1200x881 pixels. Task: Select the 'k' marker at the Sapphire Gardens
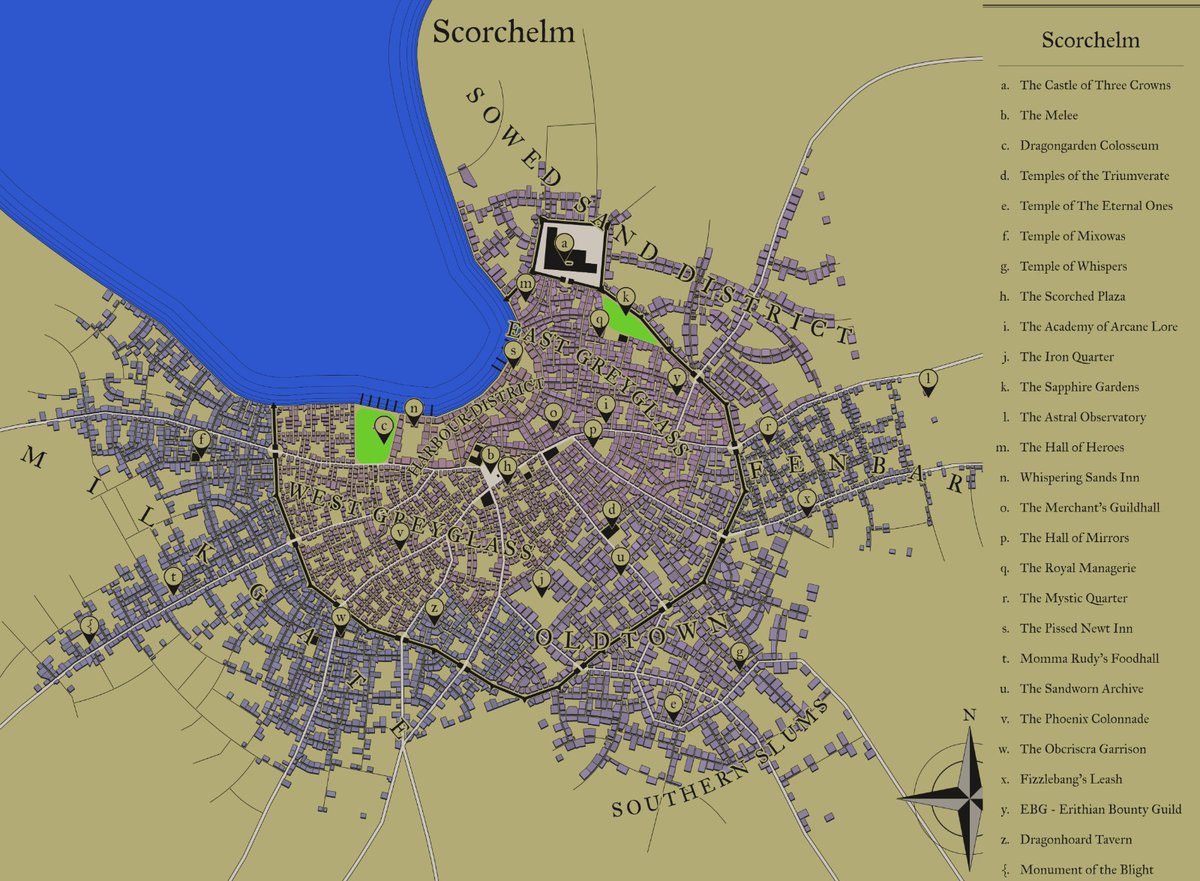(624, 295)
